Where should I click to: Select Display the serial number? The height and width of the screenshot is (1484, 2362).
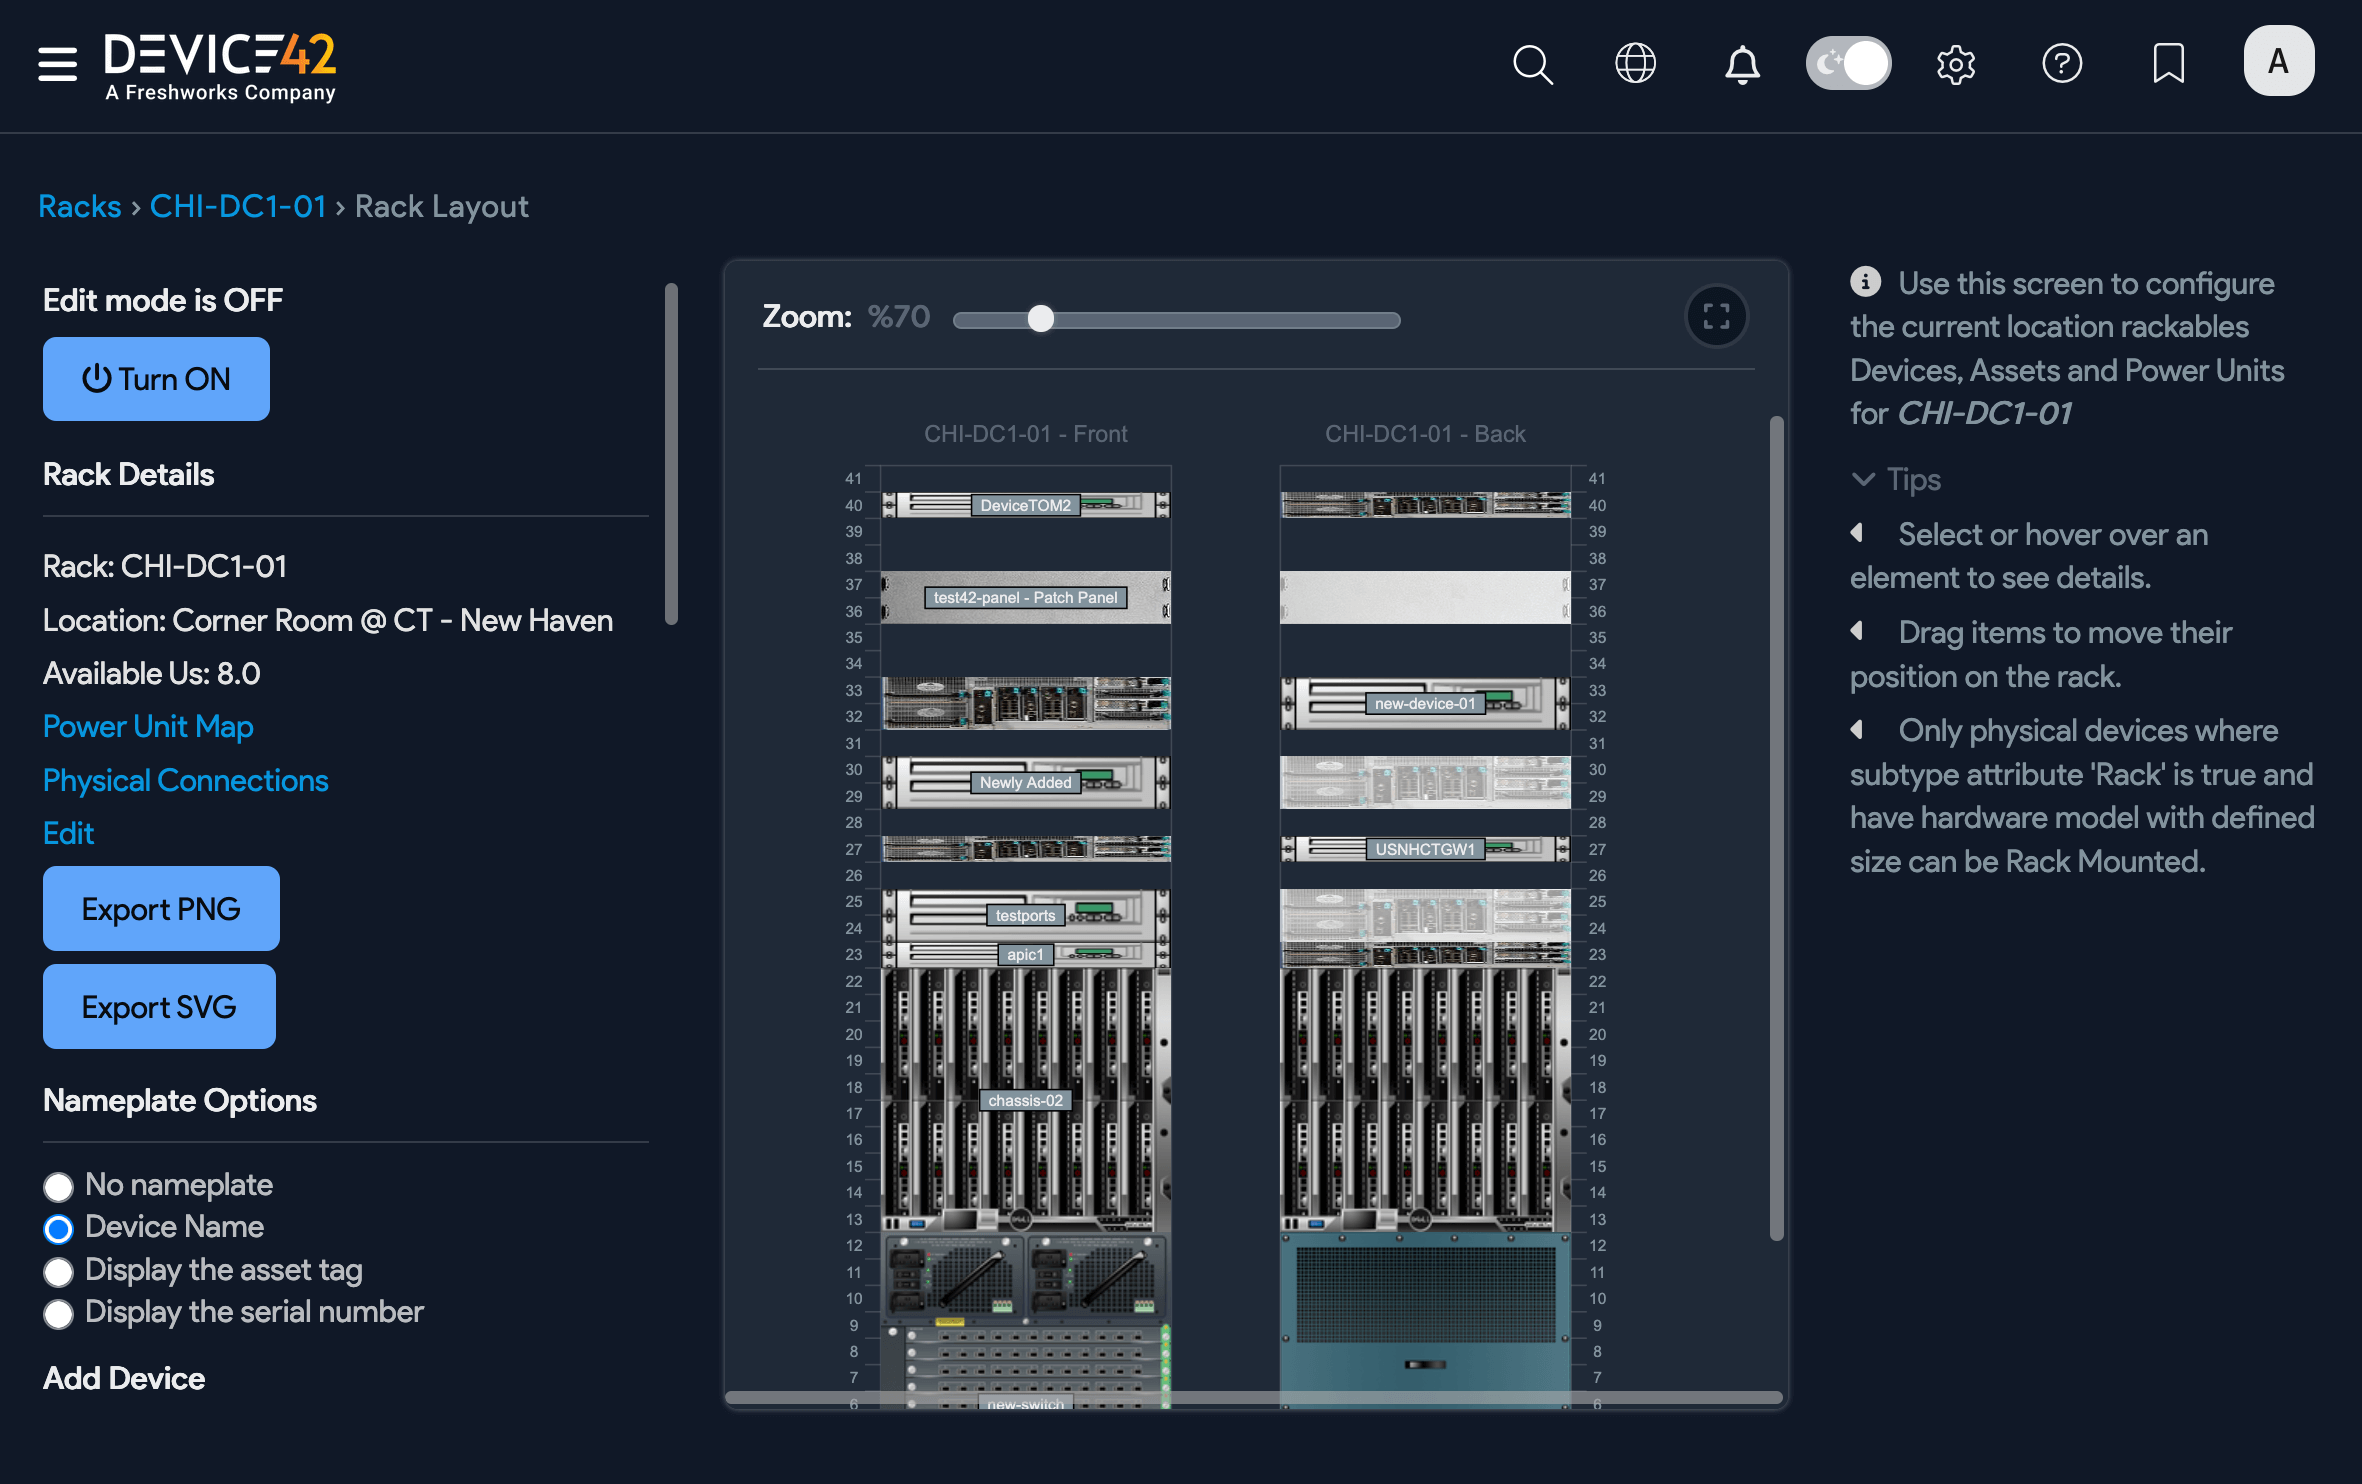coord(58,1314)
